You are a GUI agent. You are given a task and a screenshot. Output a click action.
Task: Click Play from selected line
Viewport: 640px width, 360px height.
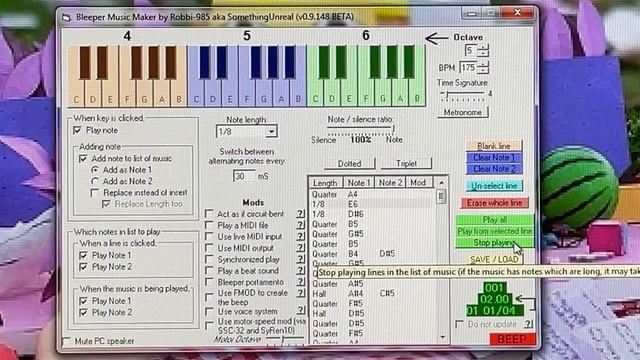[x=495, y=231]
